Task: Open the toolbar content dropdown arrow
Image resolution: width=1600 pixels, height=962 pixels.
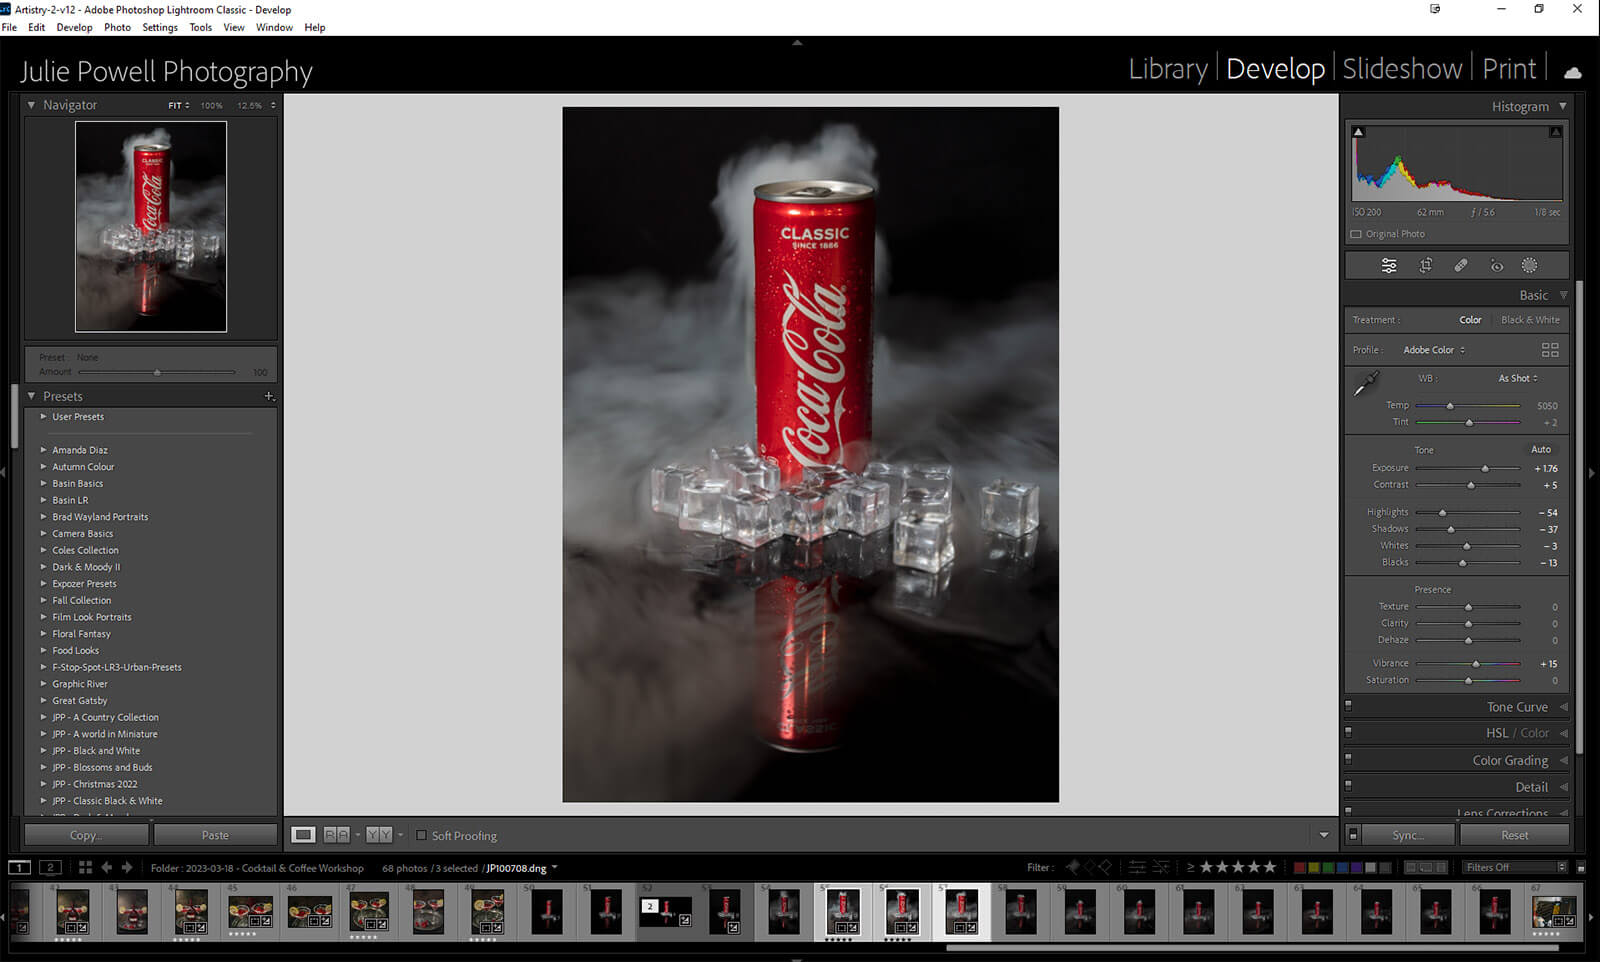Action: coord(1324,835)
